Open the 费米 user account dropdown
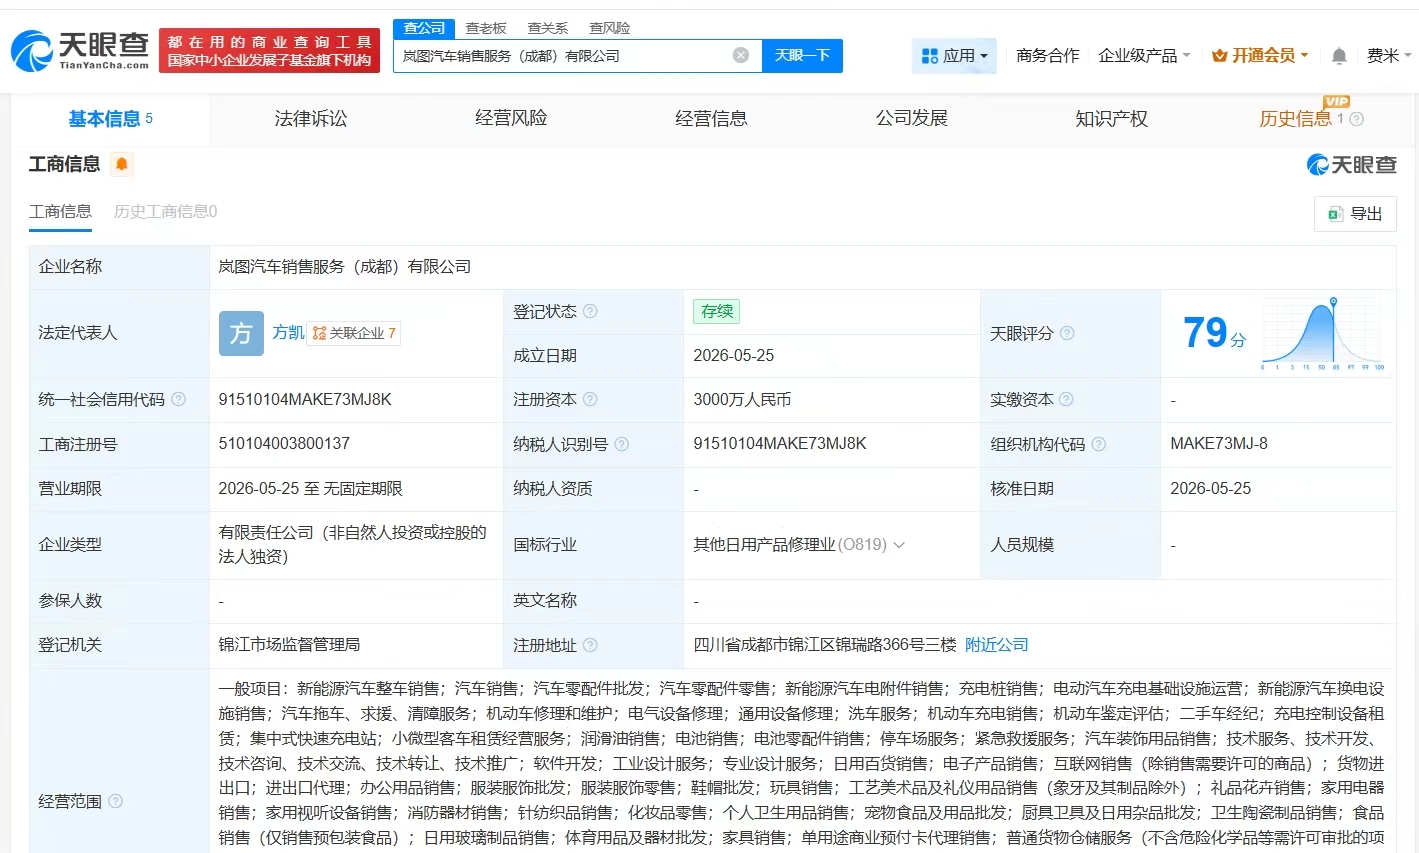This screenshot has height=853, width=1419. point(1389,56)
